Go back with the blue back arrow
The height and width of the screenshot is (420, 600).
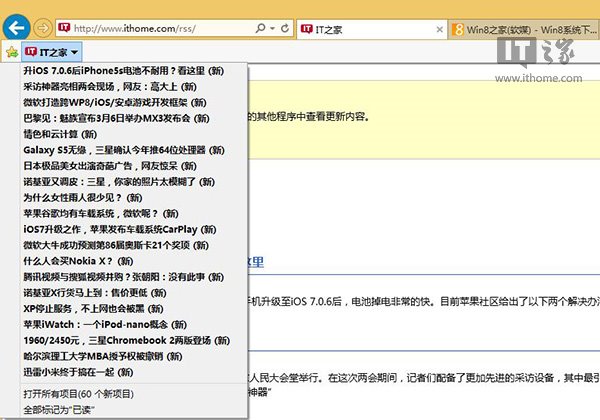tap(16, 28)
